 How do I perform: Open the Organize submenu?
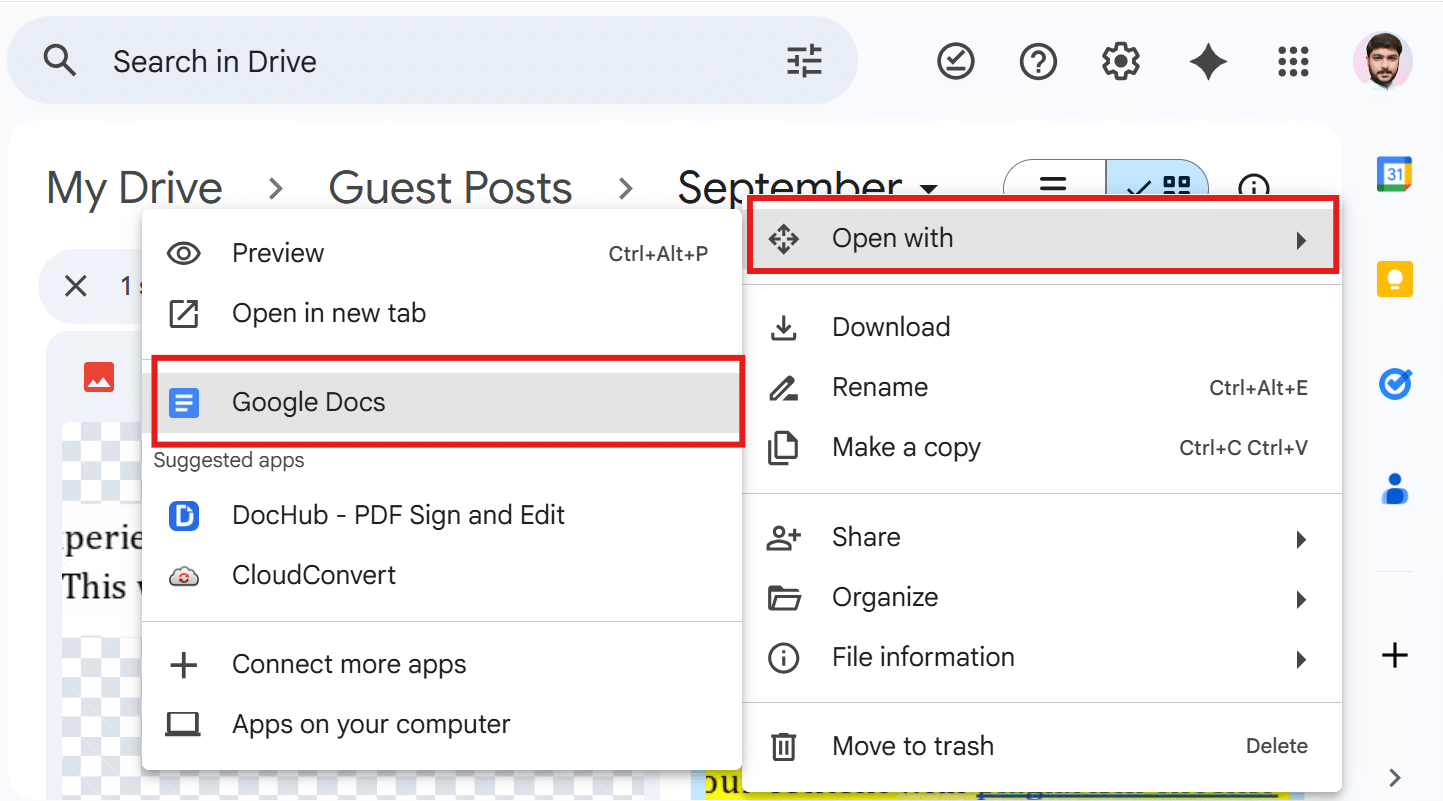1042,597
